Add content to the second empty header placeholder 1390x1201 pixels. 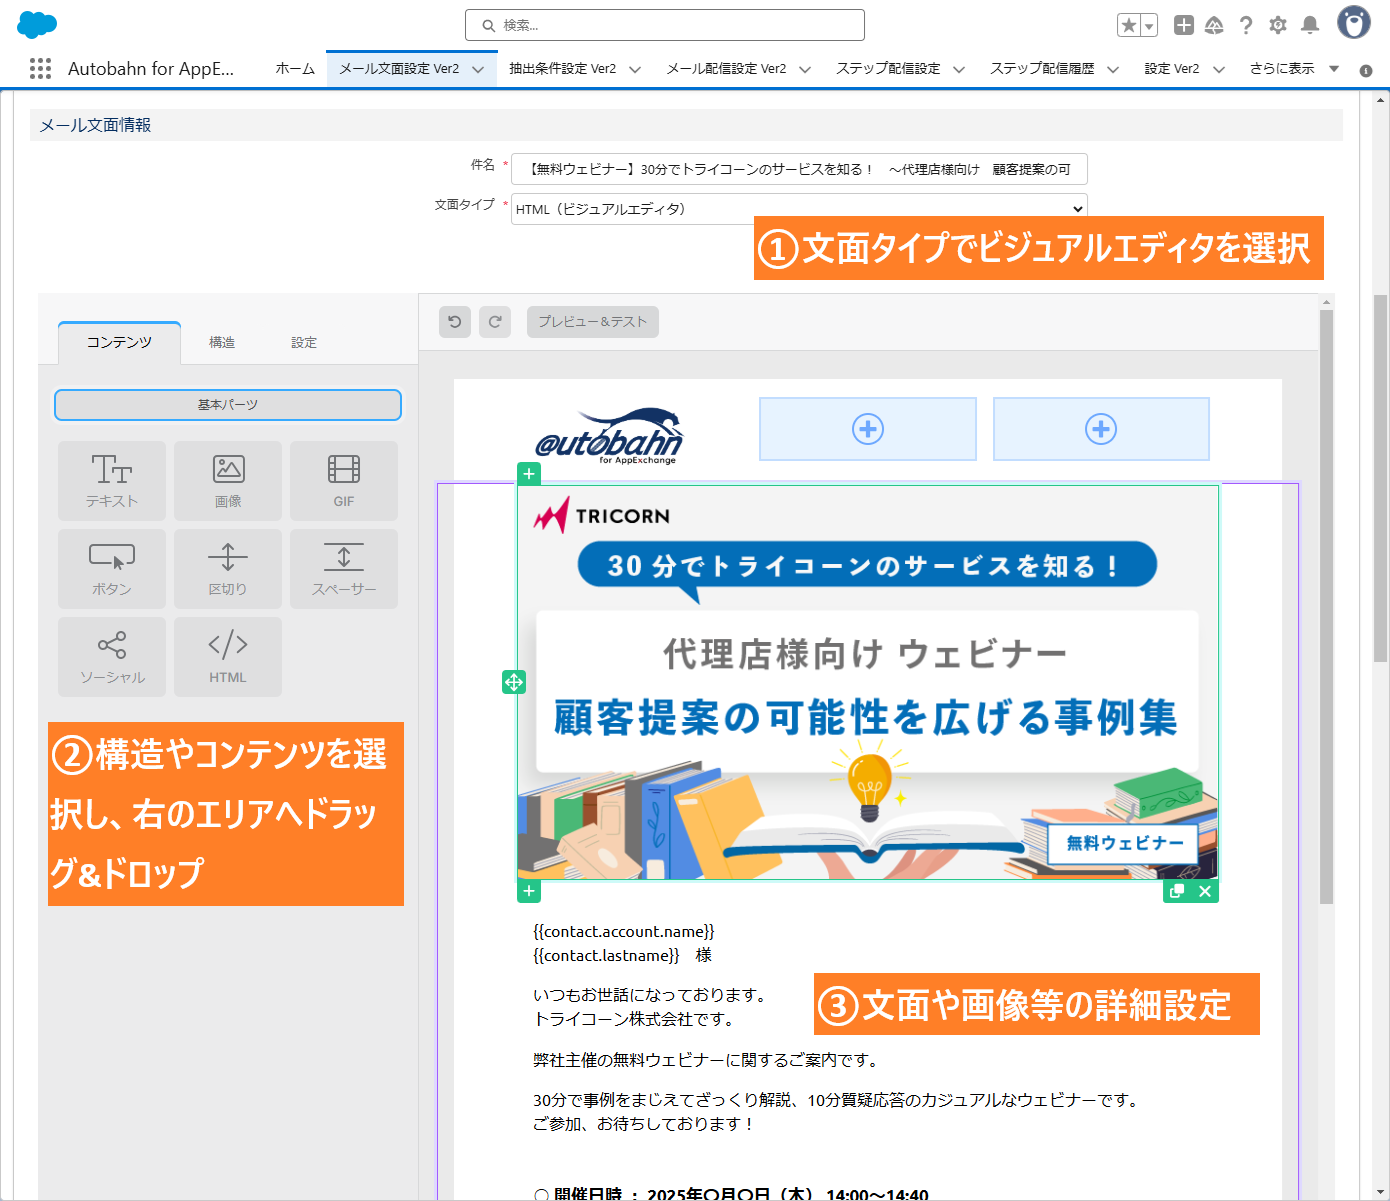1101,429
